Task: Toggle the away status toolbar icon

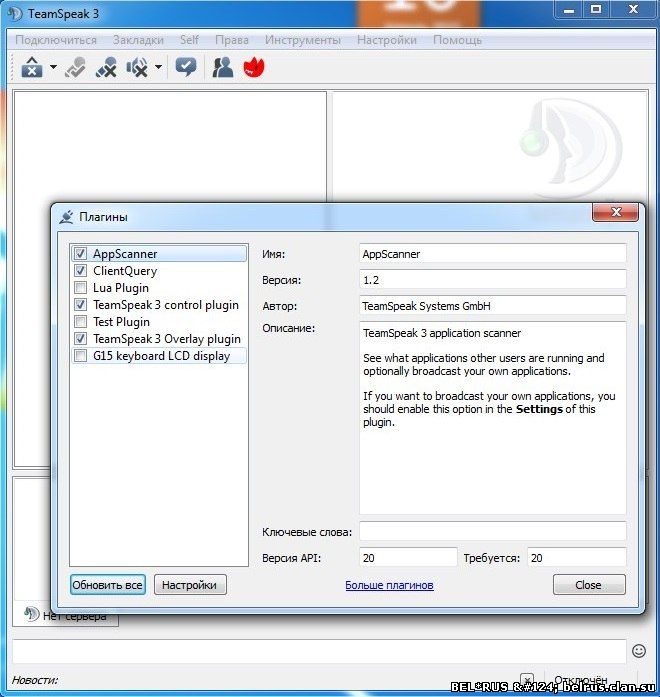Action: tap(75, 68)
